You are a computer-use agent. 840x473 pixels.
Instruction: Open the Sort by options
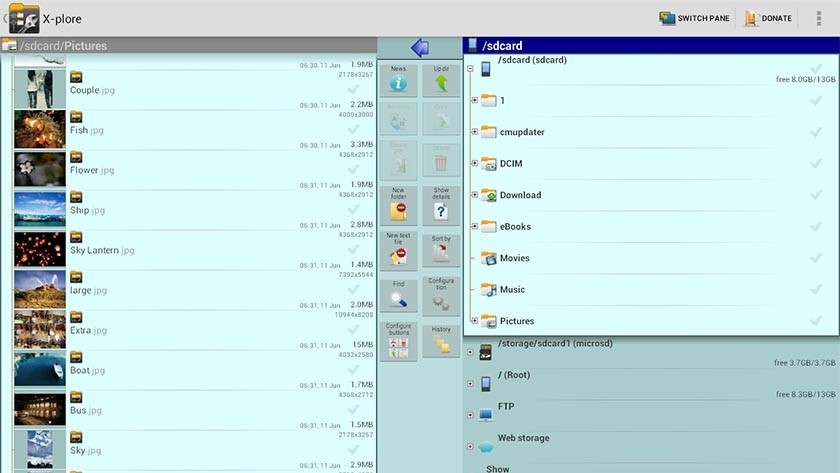(441, 250)
